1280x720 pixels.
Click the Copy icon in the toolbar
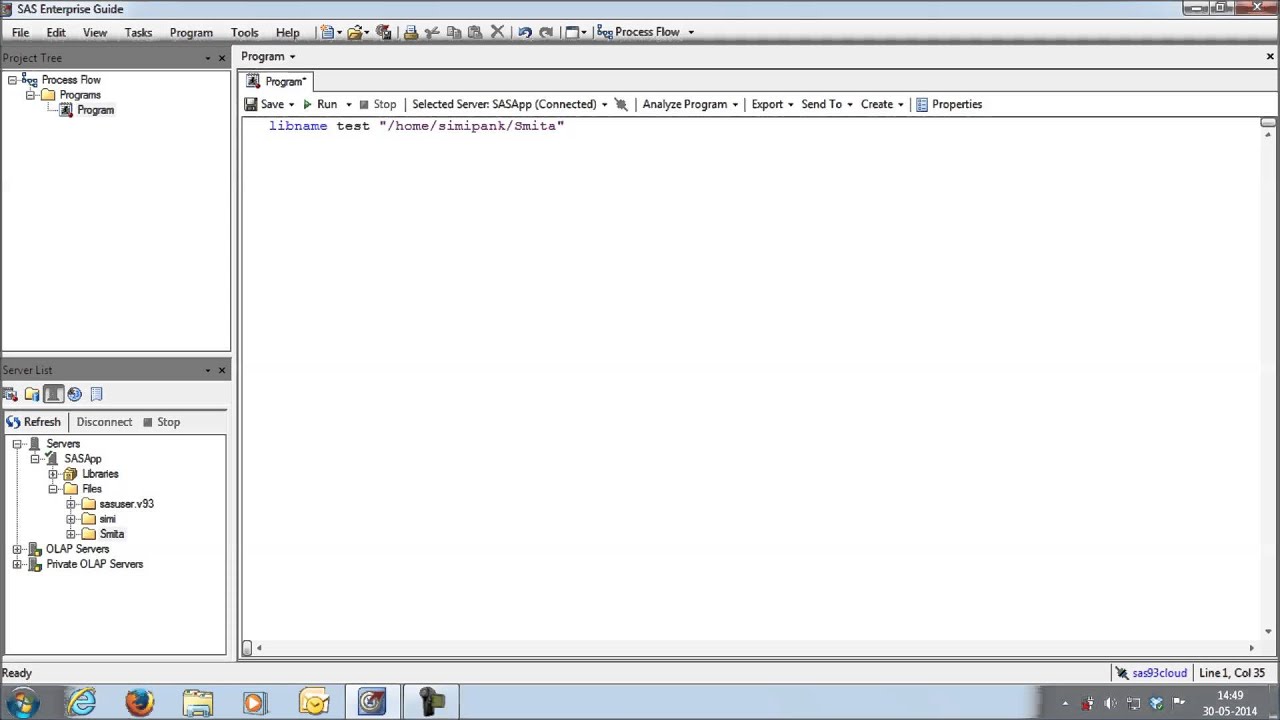pos(454,32)
